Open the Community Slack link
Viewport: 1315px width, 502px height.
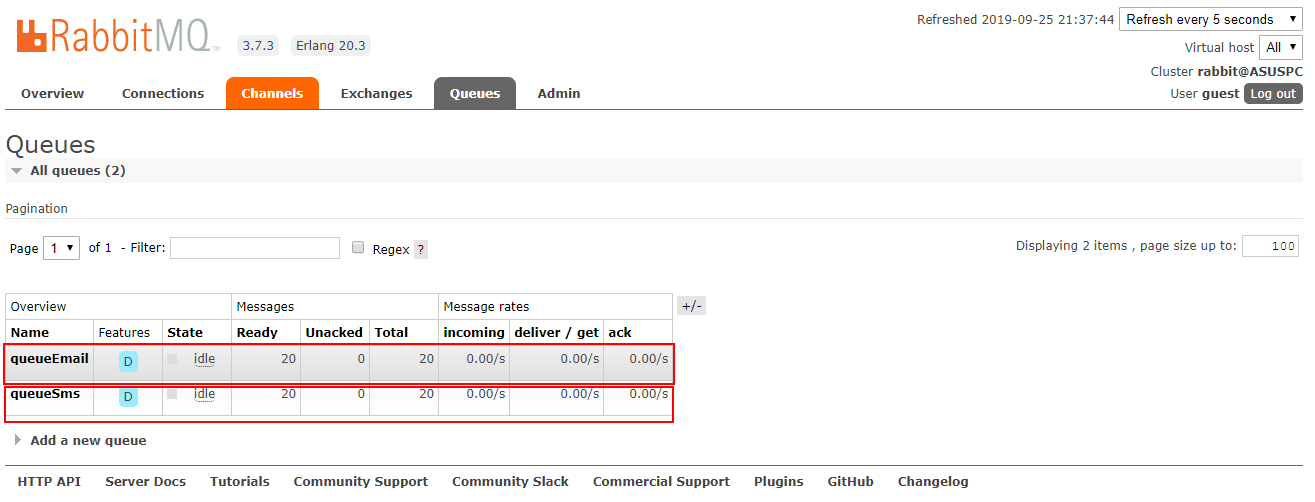510,482
